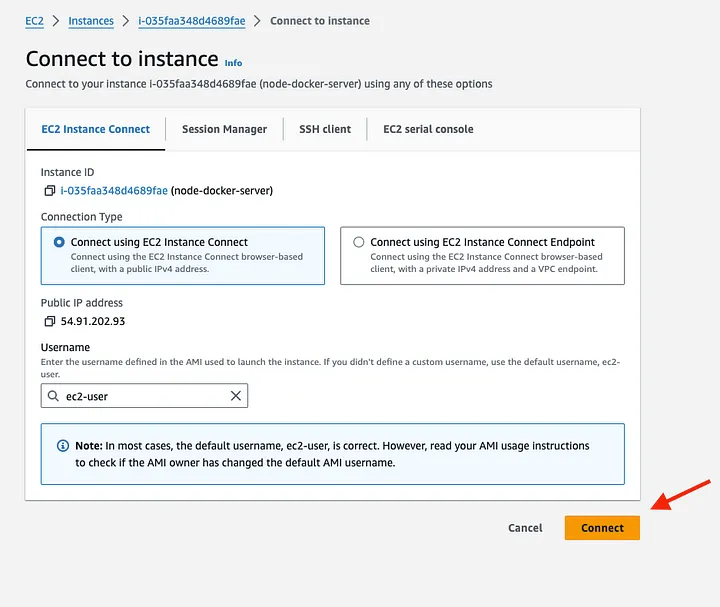
Task: Open i-035faa348d4689fae breadcrumb link
Action: click(x=191, y=21)
